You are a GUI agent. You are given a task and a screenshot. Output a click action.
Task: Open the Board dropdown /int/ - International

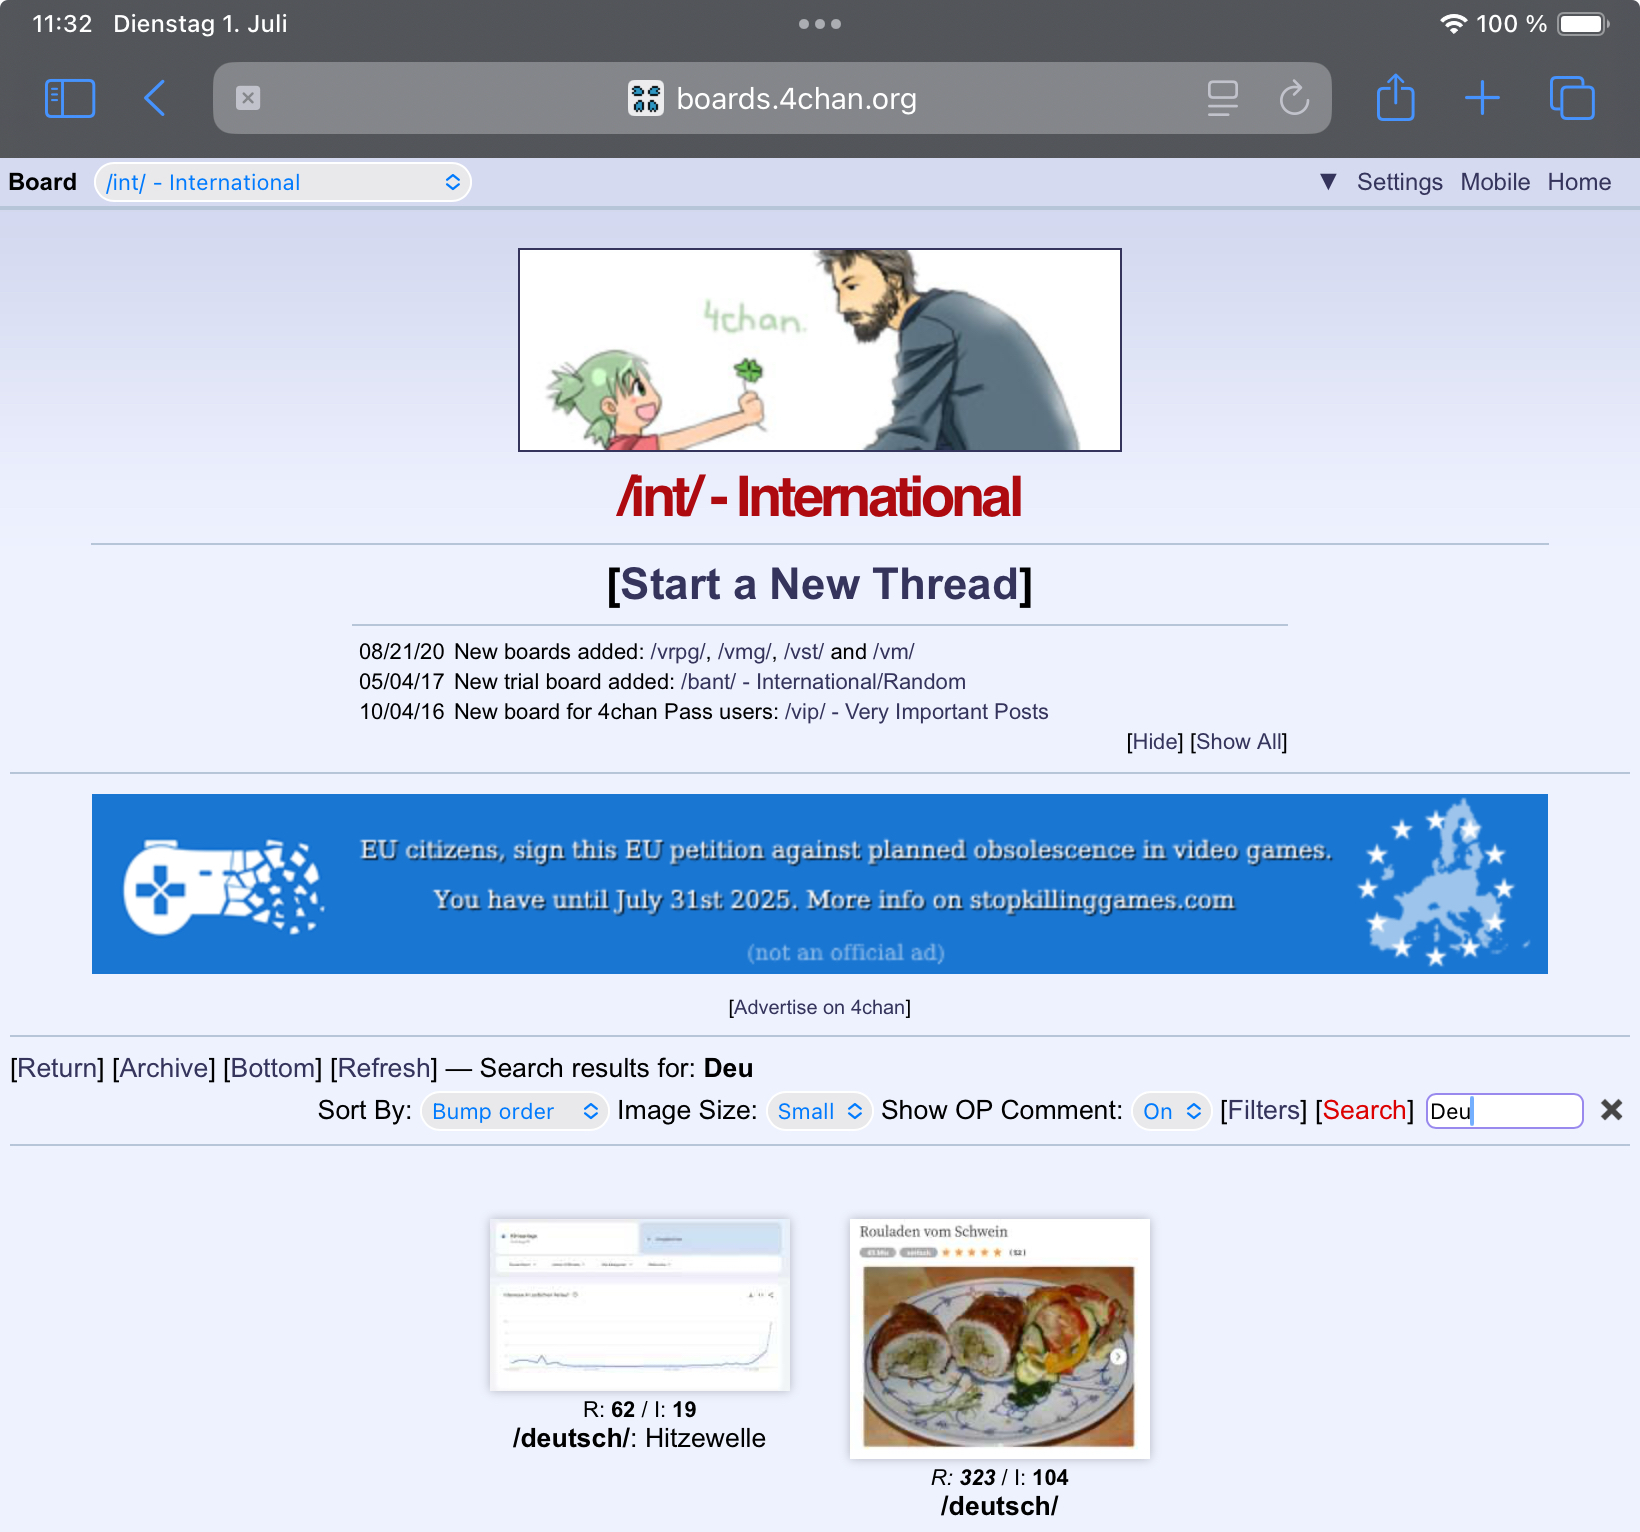[283, 182]
